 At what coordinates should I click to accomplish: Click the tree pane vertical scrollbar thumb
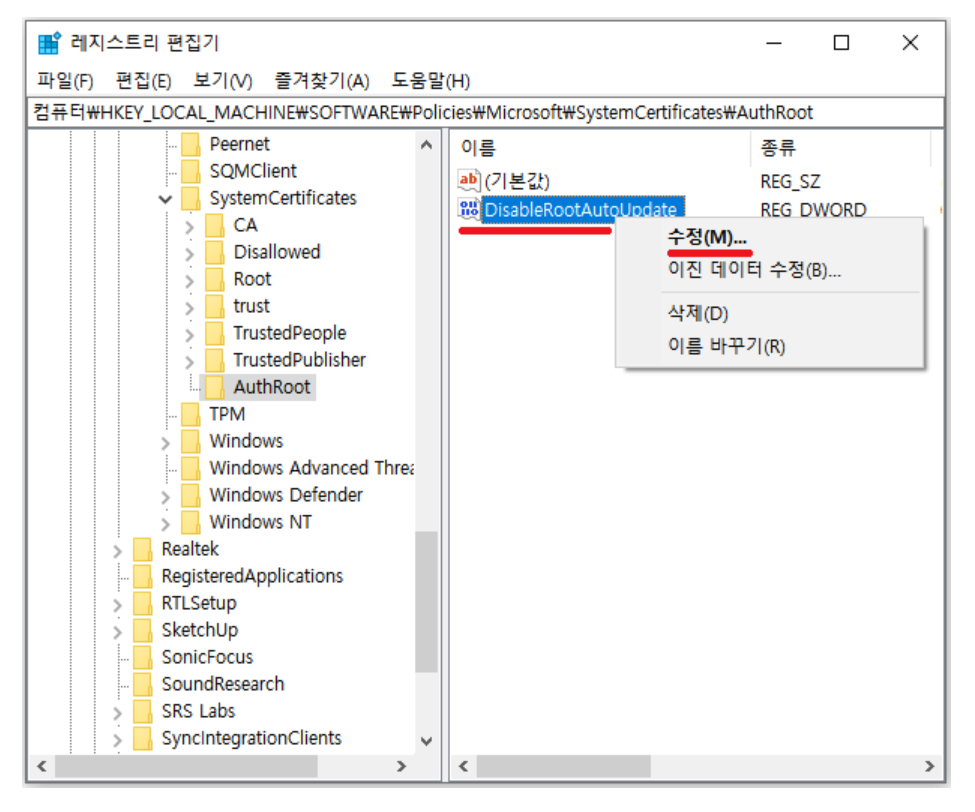click(427, 602)
